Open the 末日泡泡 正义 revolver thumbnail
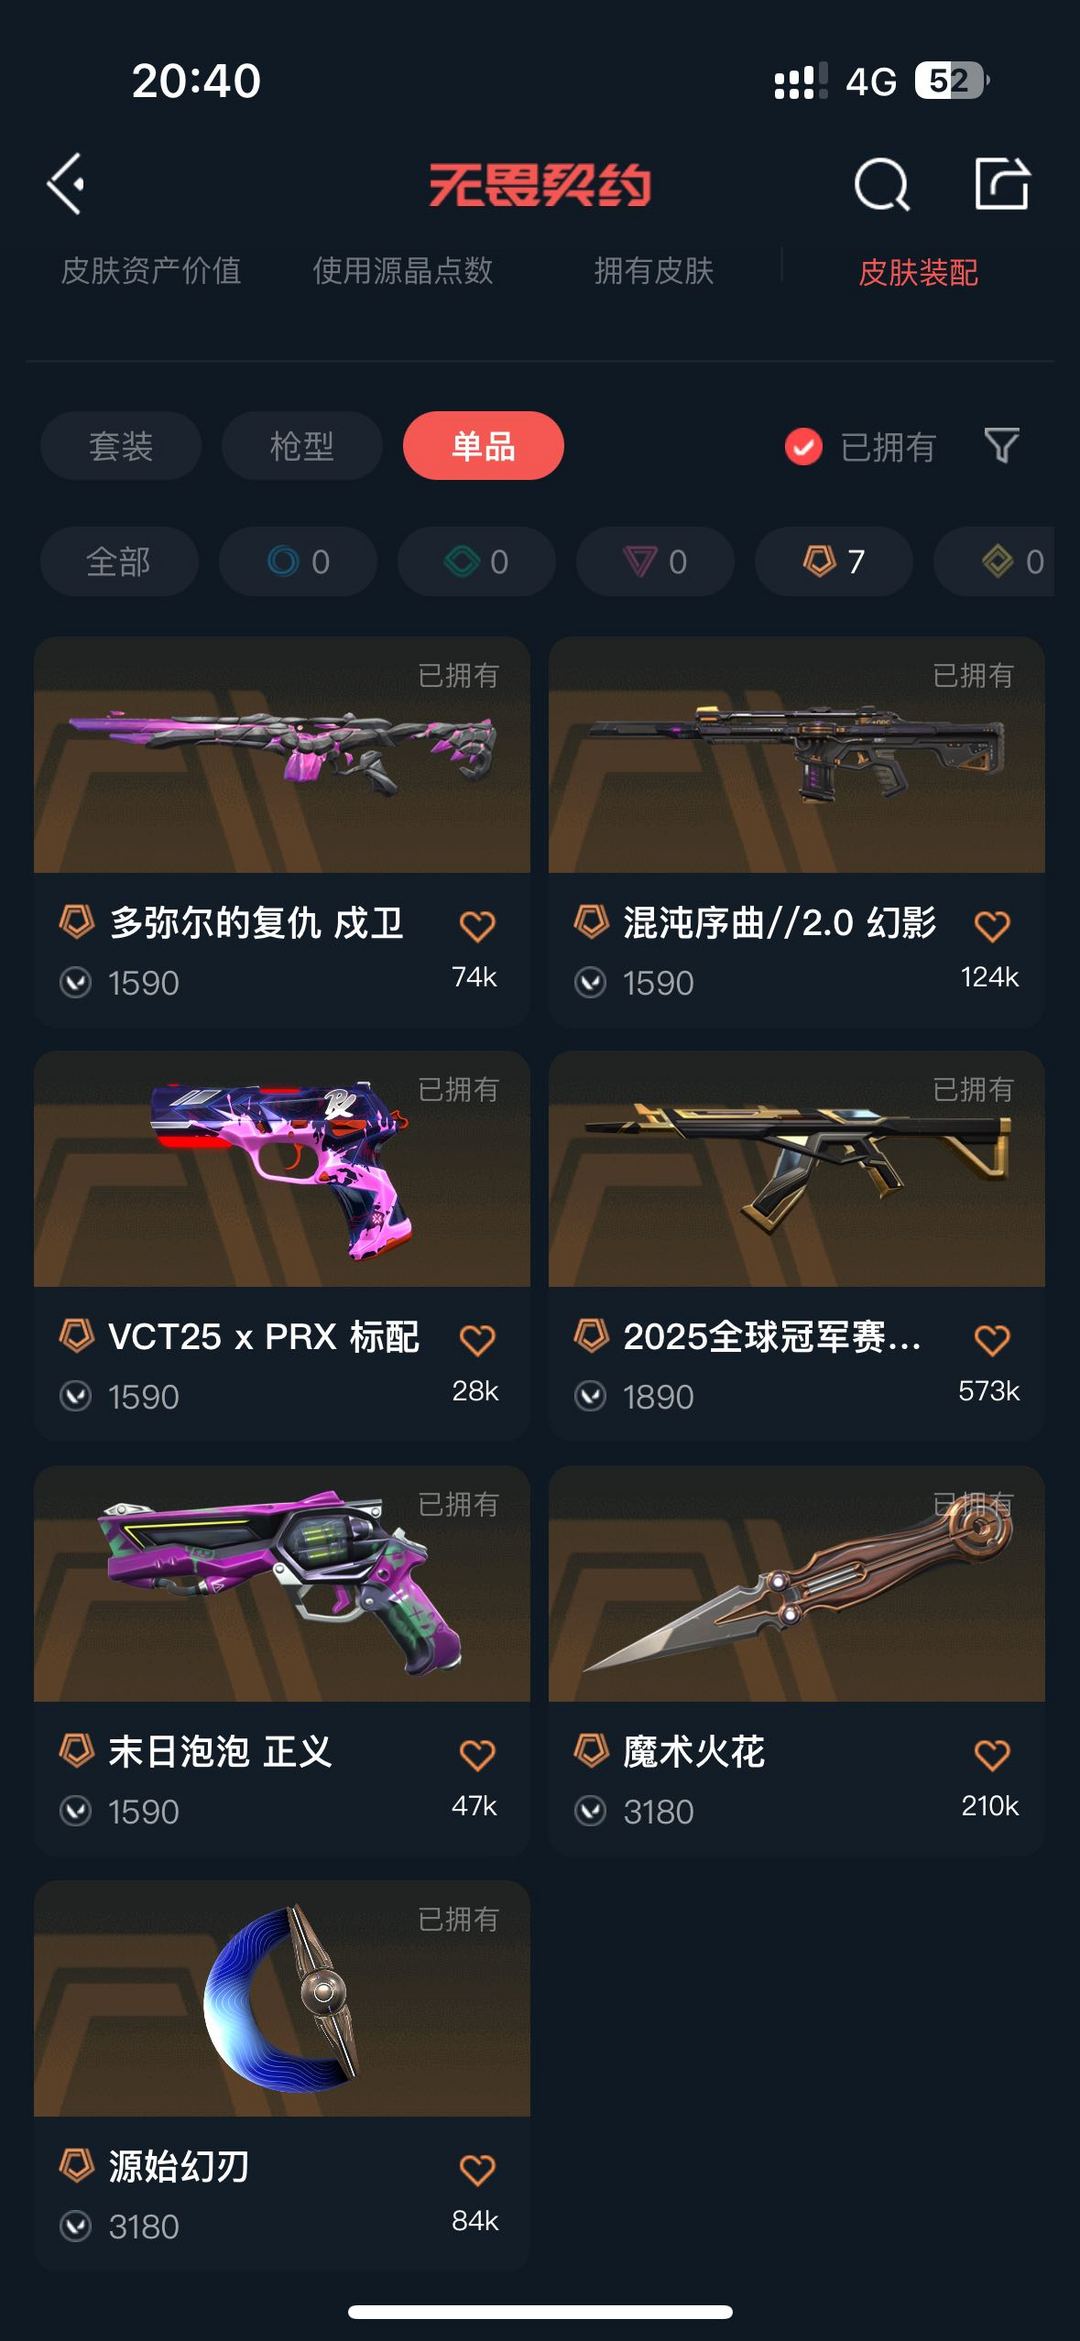The height and width of the screenshot is (2341, 1080). coord(282,1584)
